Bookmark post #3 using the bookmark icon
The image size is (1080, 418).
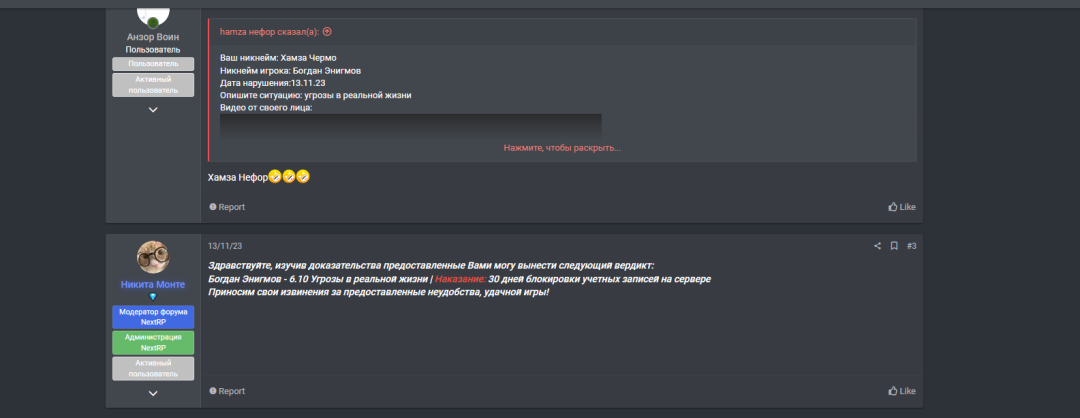click(893, 246)
